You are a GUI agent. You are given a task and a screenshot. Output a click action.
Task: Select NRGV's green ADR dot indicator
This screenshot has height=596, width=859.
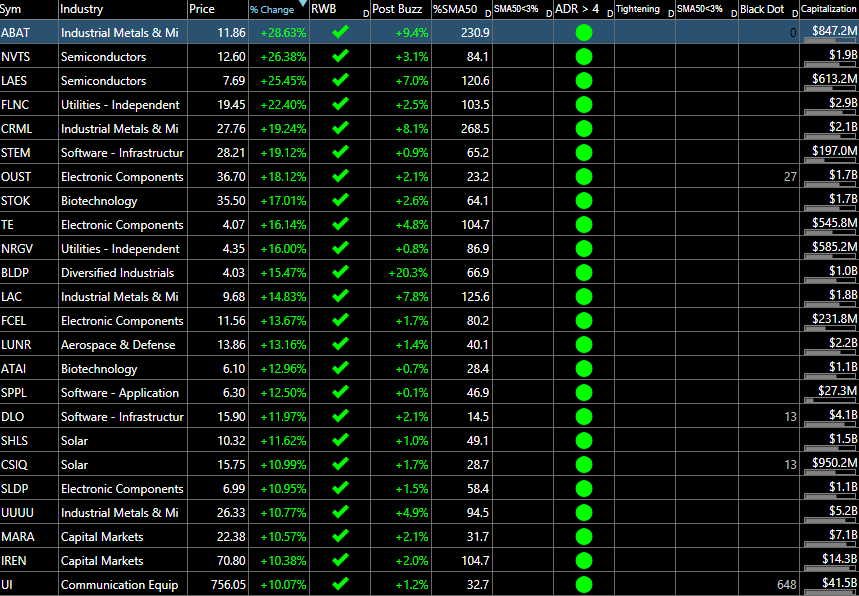[x=584, y=249]
